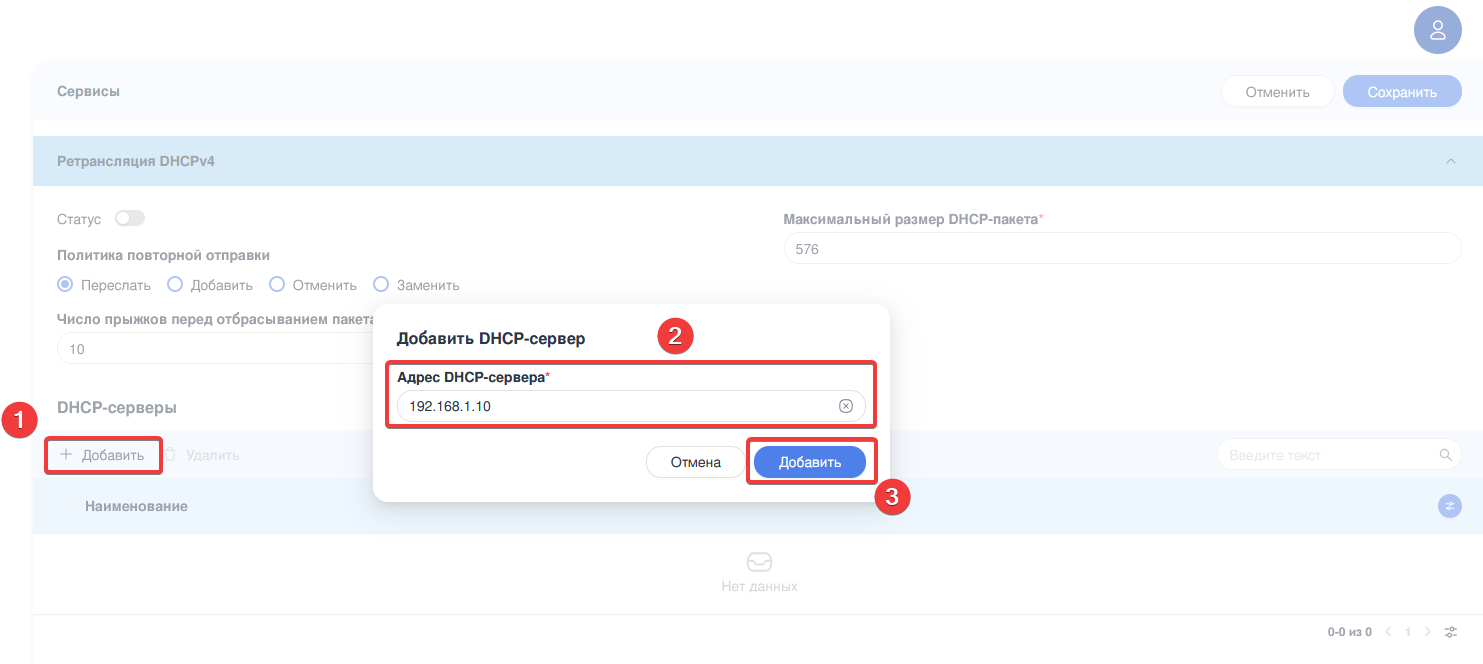Viewport: 1483px width, 664px height.
Task: Clear the DHCP server address field
Action: coord(845,406)
